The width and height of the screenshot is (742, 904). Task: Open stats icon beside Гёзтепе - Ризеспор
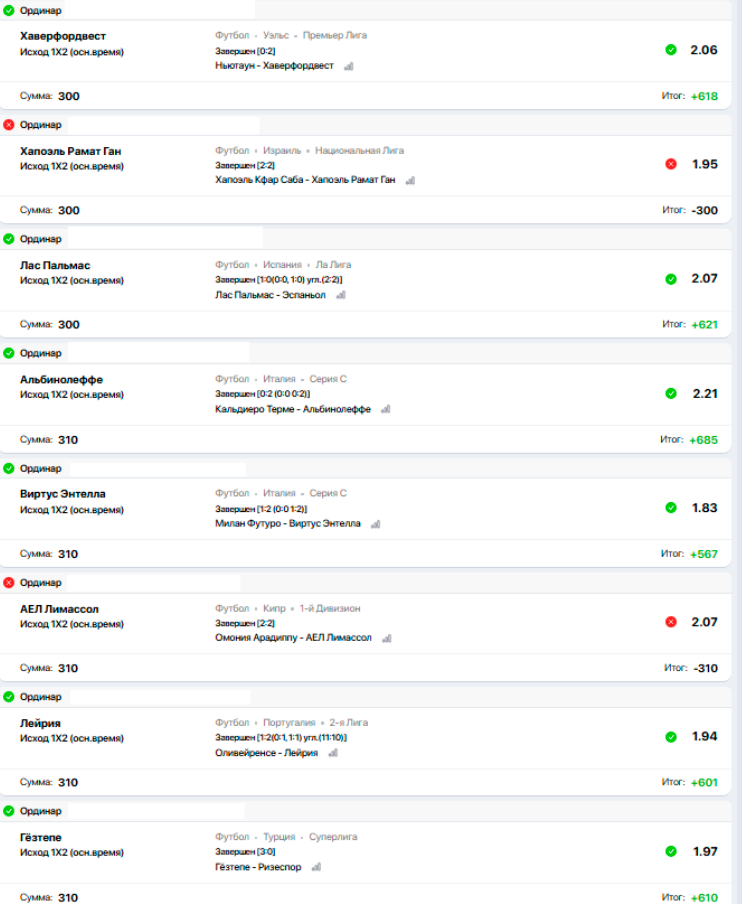click(316, 868)
